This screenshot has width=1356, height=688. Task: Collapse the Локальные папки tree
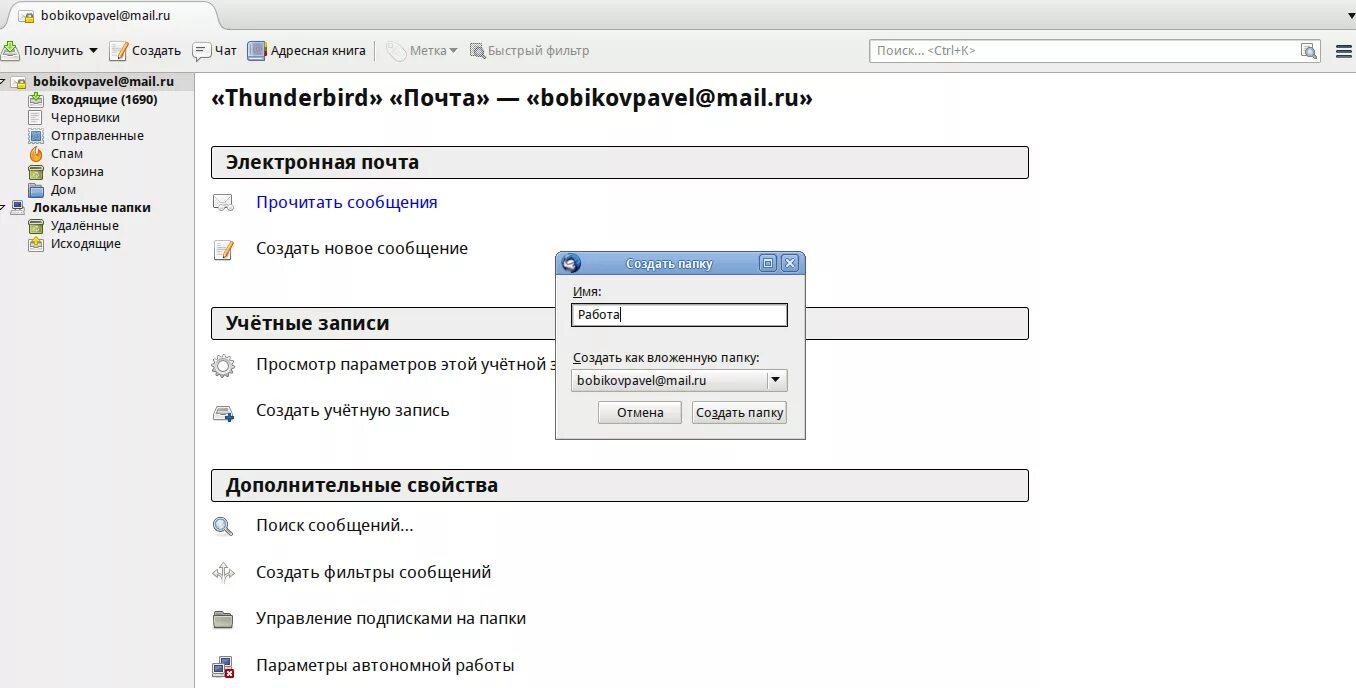pyautogui.click(x=3, y=207)
